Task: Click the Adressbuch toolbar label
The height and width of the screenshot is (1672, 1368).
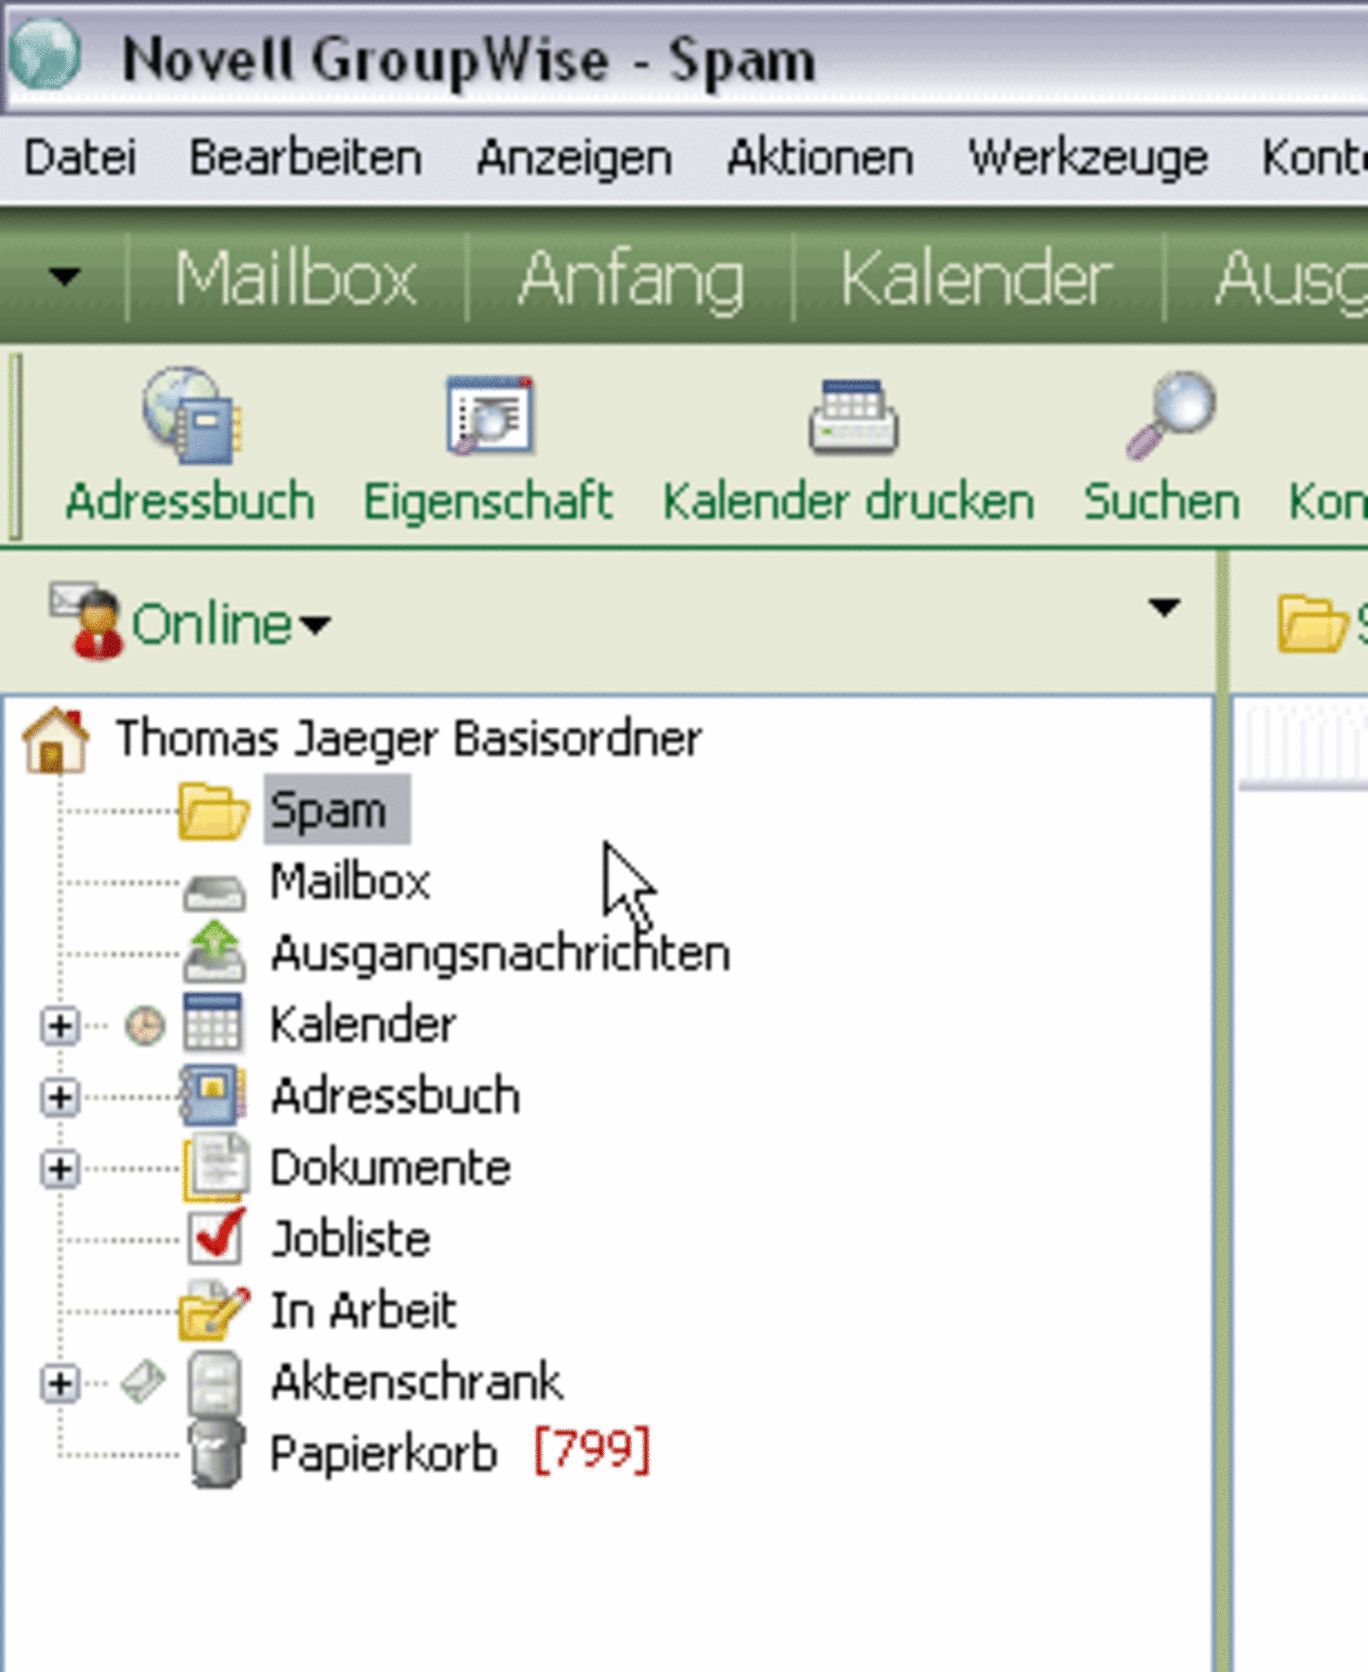Action: click(x=190, y=501)
